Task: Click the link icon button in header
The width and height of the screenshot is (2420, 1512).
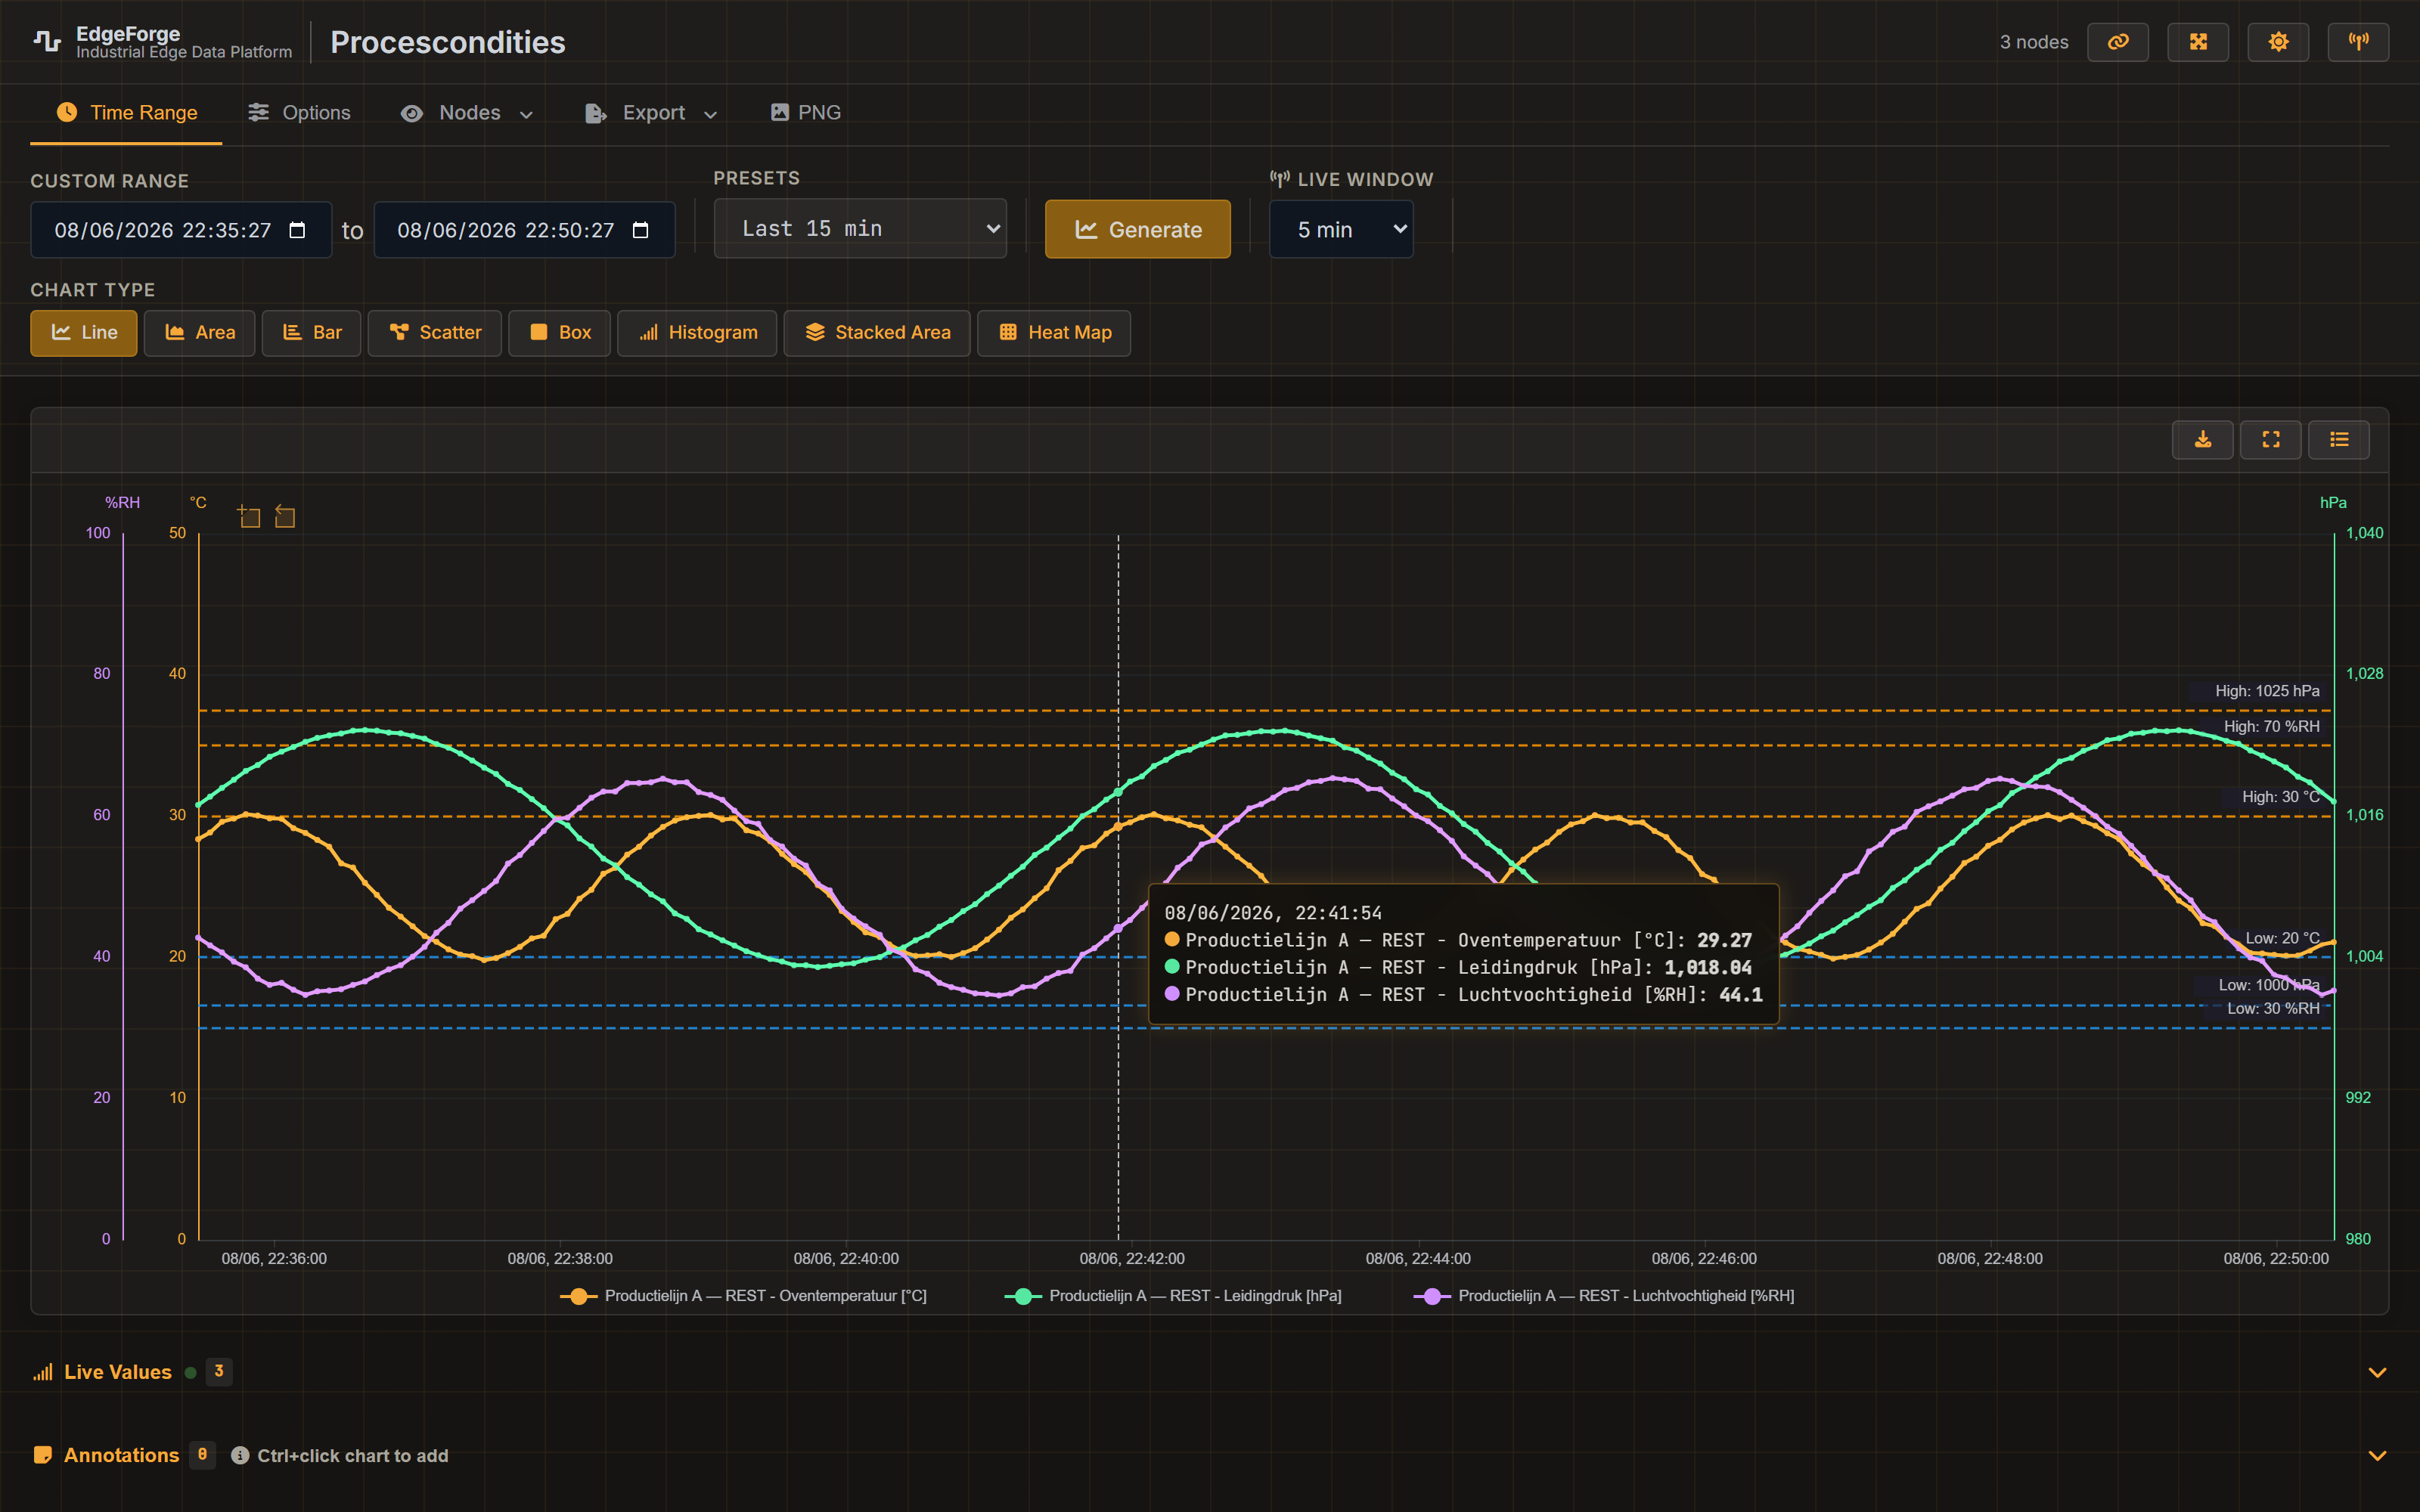Action: coord(2117,42)
